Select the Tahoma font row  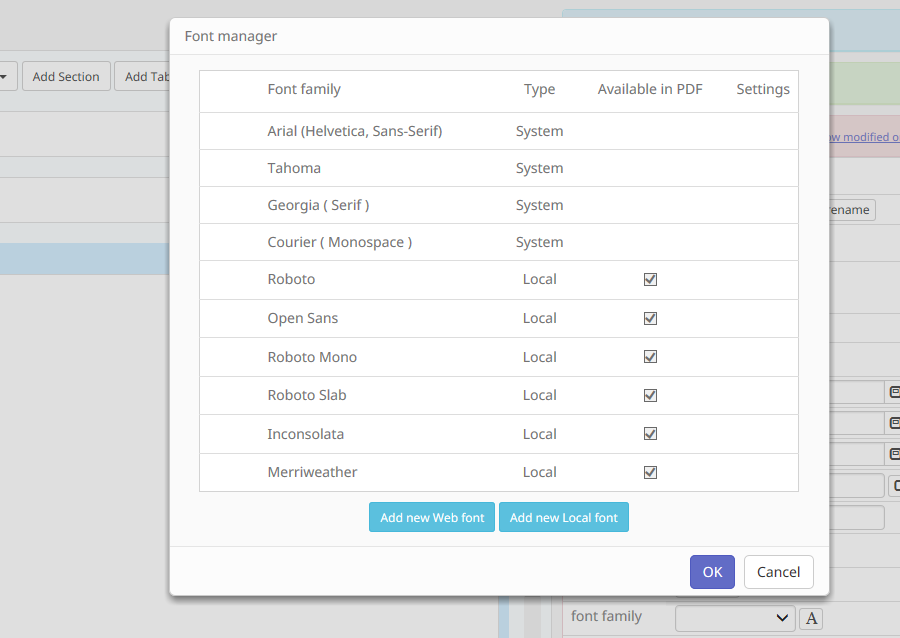[294, 168]
